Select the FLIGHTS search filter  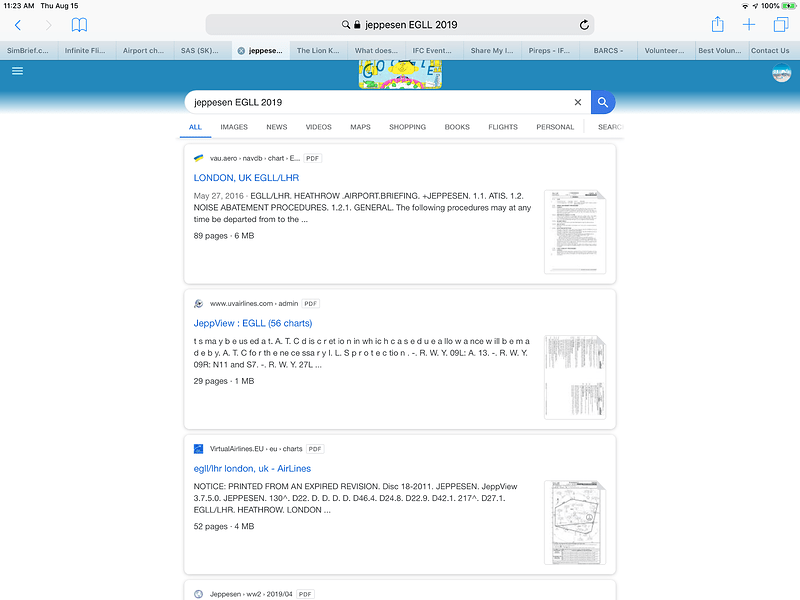pyautogui.click(x=503, y=127)
